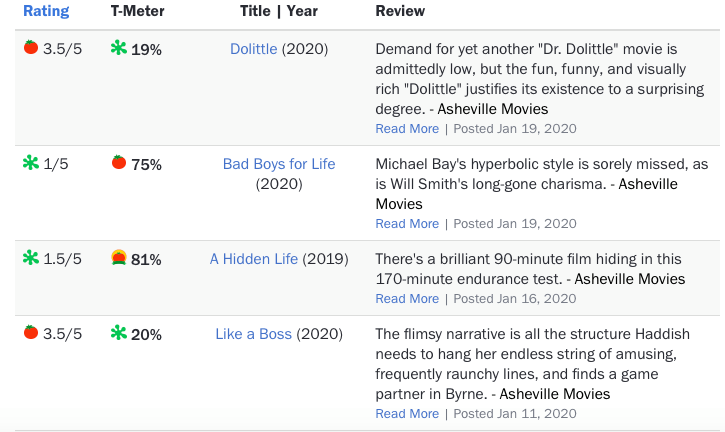Read More of the A Hidden Life review
The image size is (725, 432).
[407, 298]
